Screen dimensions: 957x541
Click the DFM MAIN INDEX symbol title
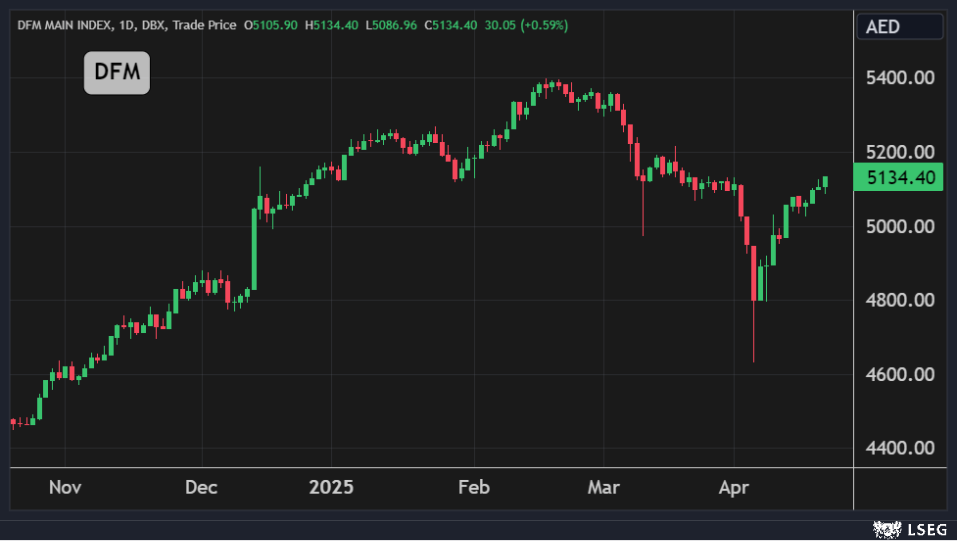pyautogui.click(x=66, y=24)
